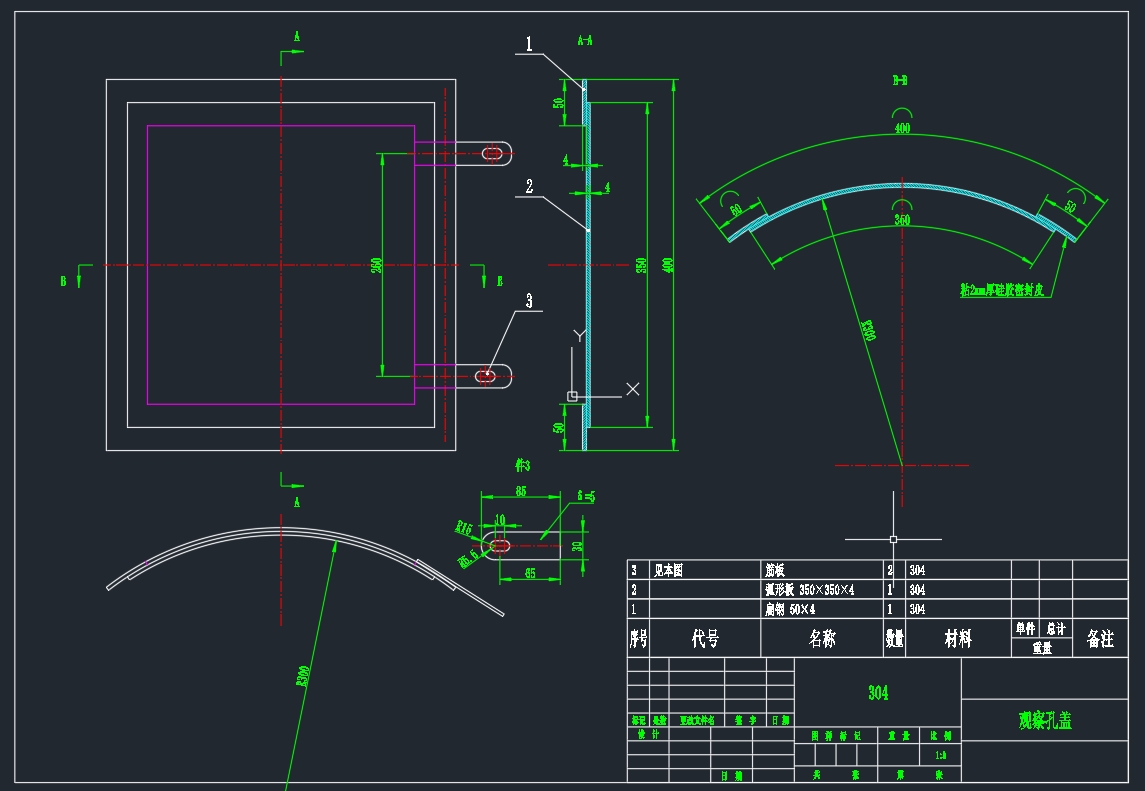Screen dimensions: 1145x791
Task: Select the R15 radius dimension text
Action: point(464,527)
